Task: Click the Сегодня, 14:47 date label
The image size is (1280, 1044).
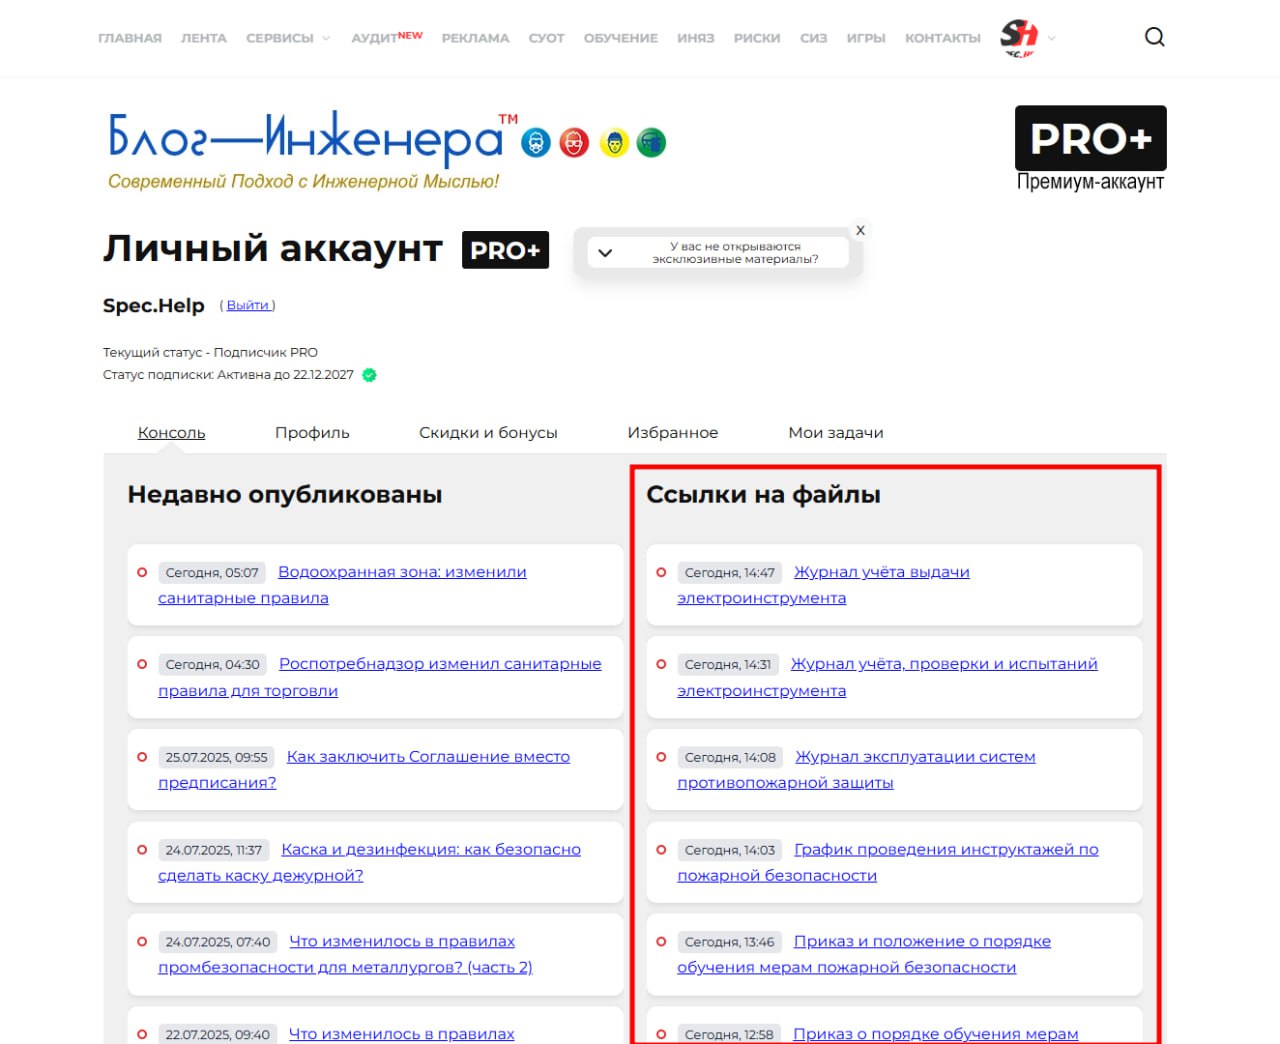Action: [730, 573]
